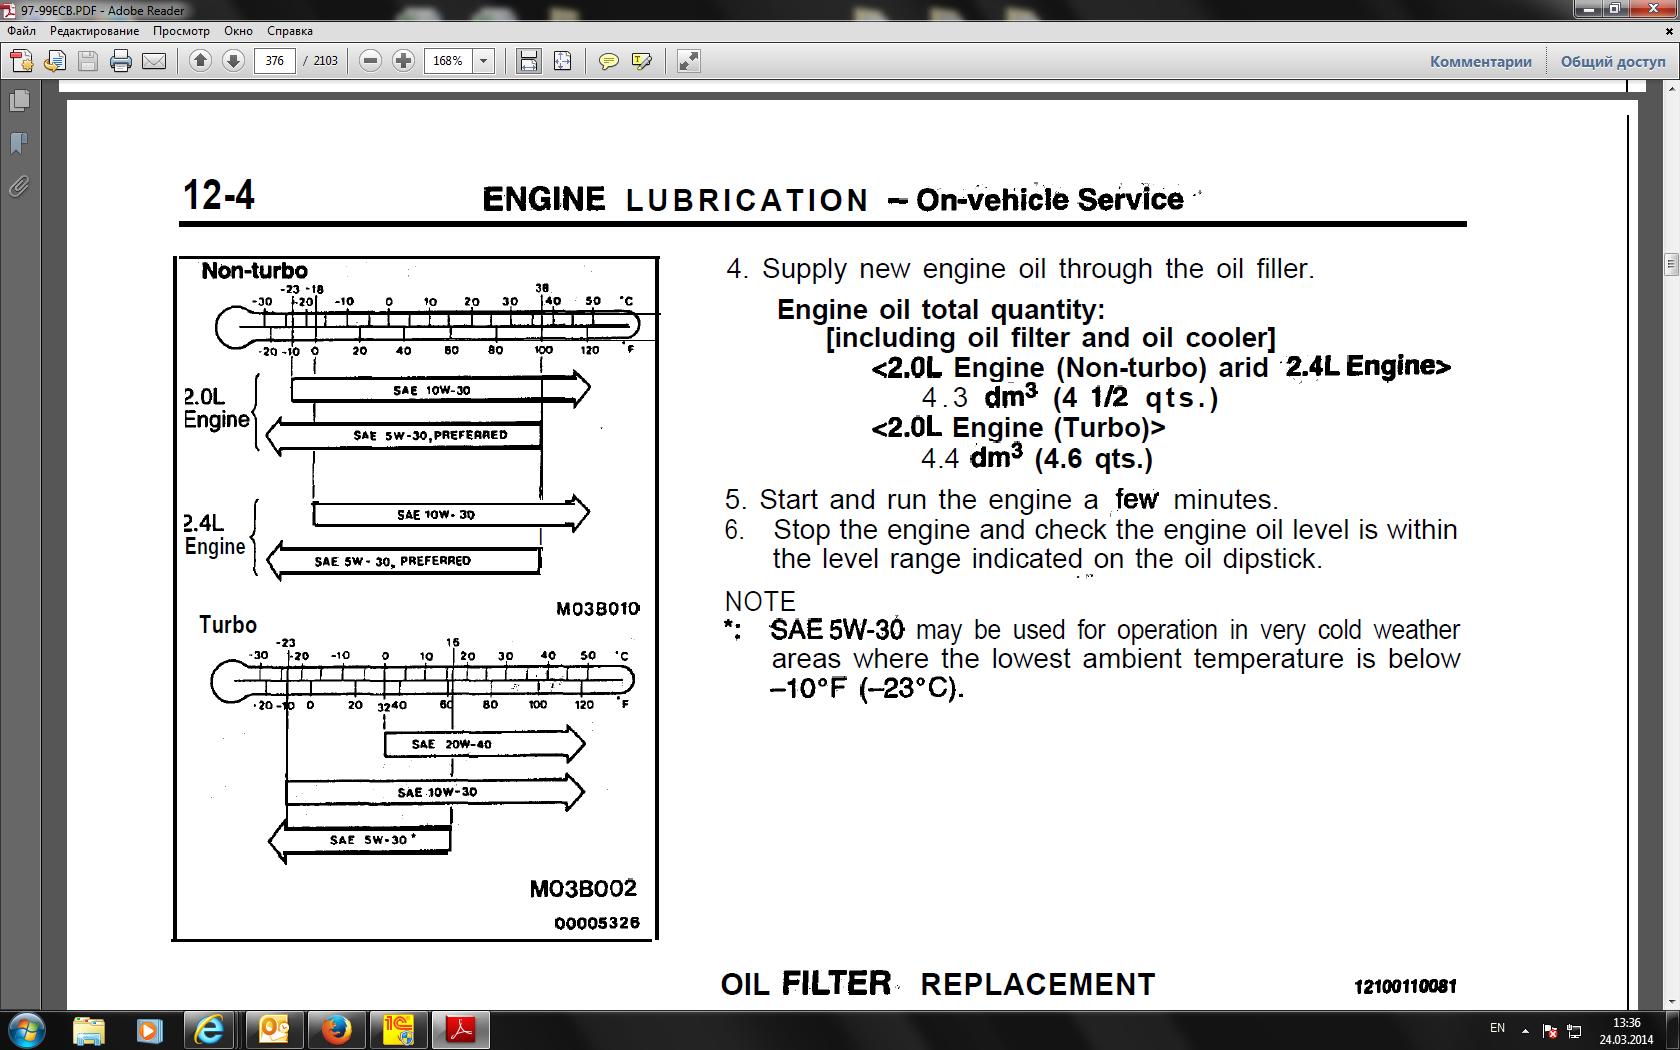Go to previous page with up arrow
This screenshot has height=1050, width=1680.
point(200,61)
